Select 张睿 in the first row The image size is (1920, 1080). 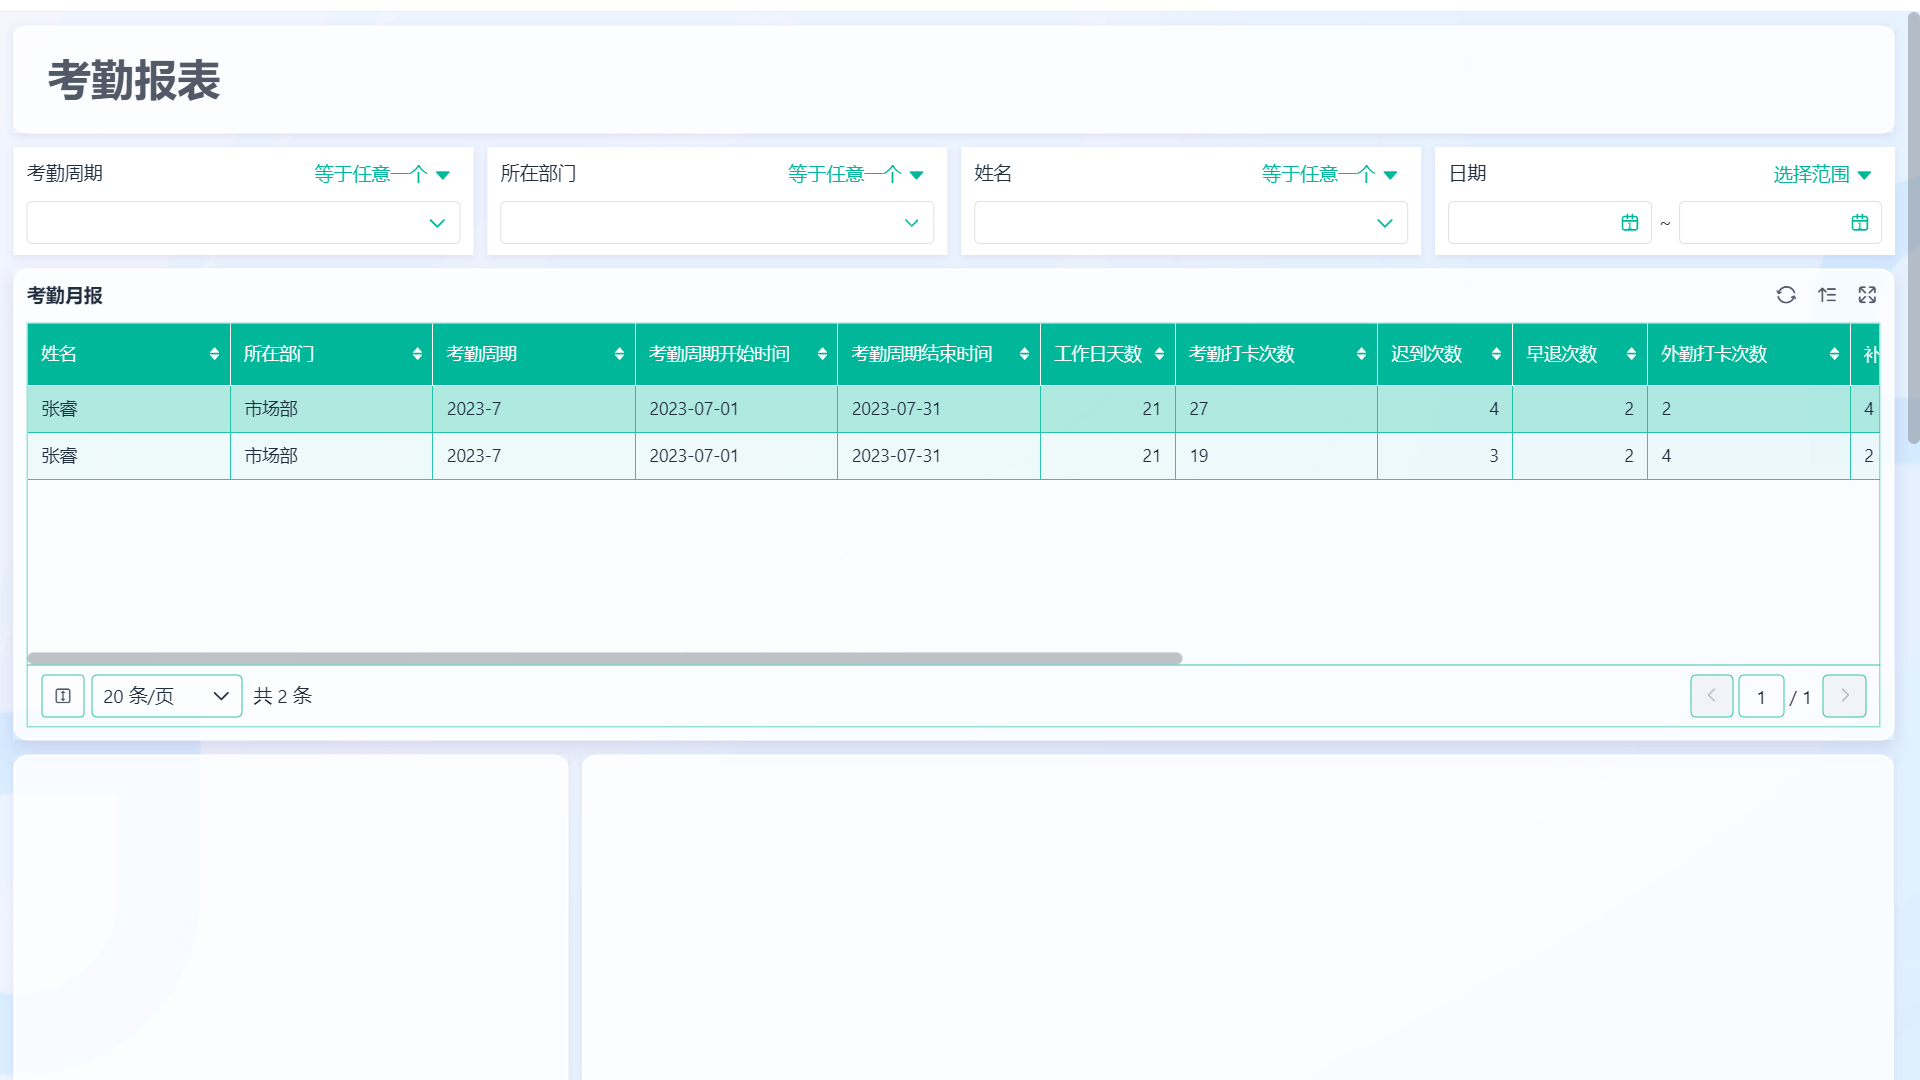point(59,409)
